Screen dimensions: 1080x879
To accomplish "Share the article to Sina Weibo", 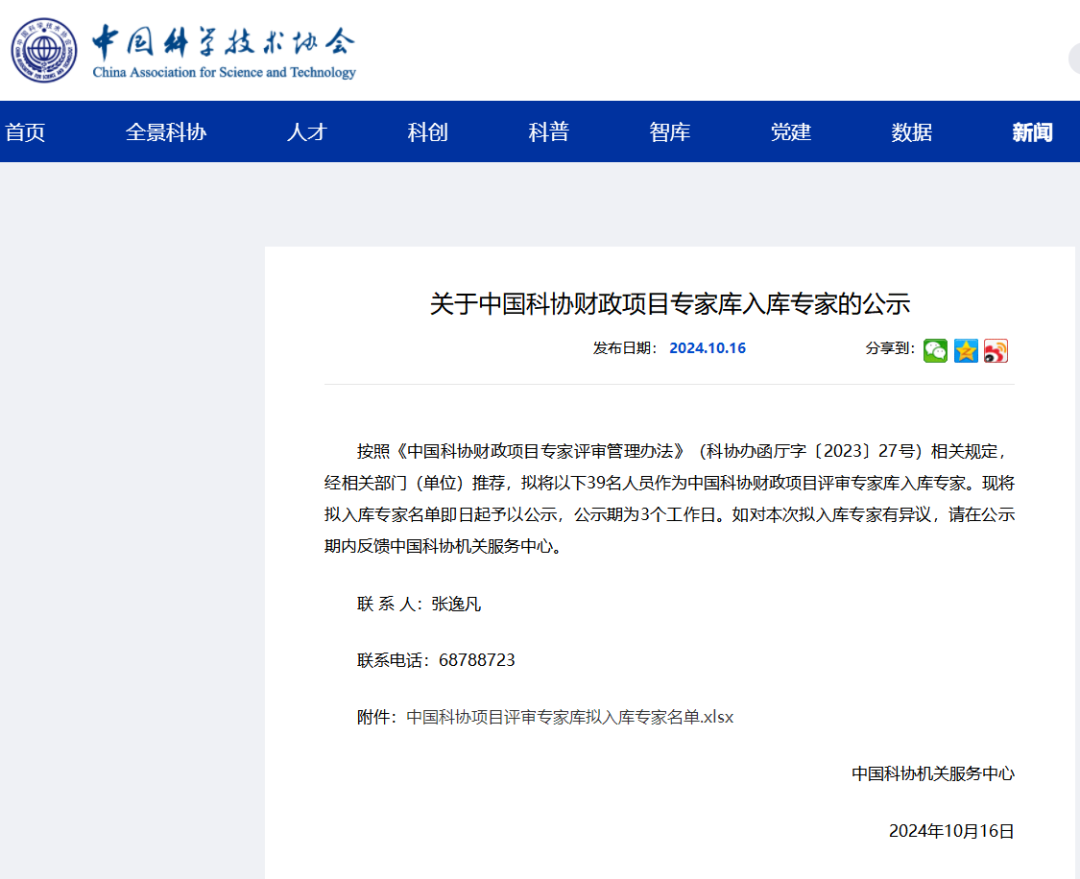I will tap(996, 351).
